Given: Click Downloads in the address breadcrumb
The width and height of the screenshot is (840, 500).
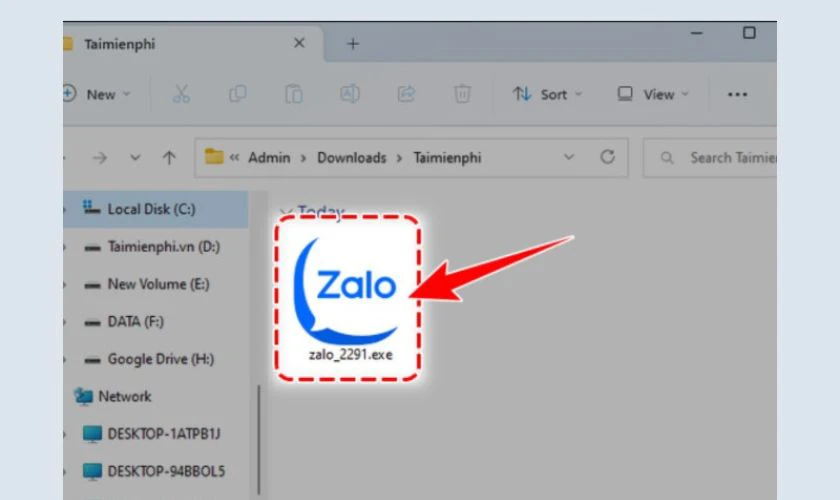Looking at the screenshot, I should [x=351, y=157].
